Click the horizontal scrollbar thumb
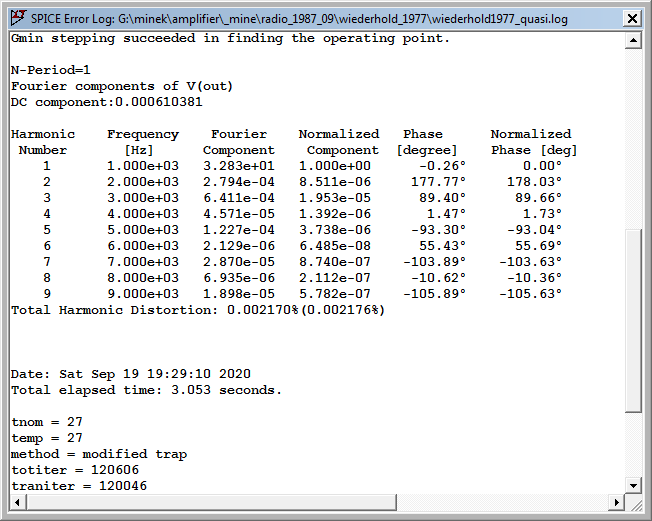The height and width of the screenshot is (521, 652). (x=211, y=502)
